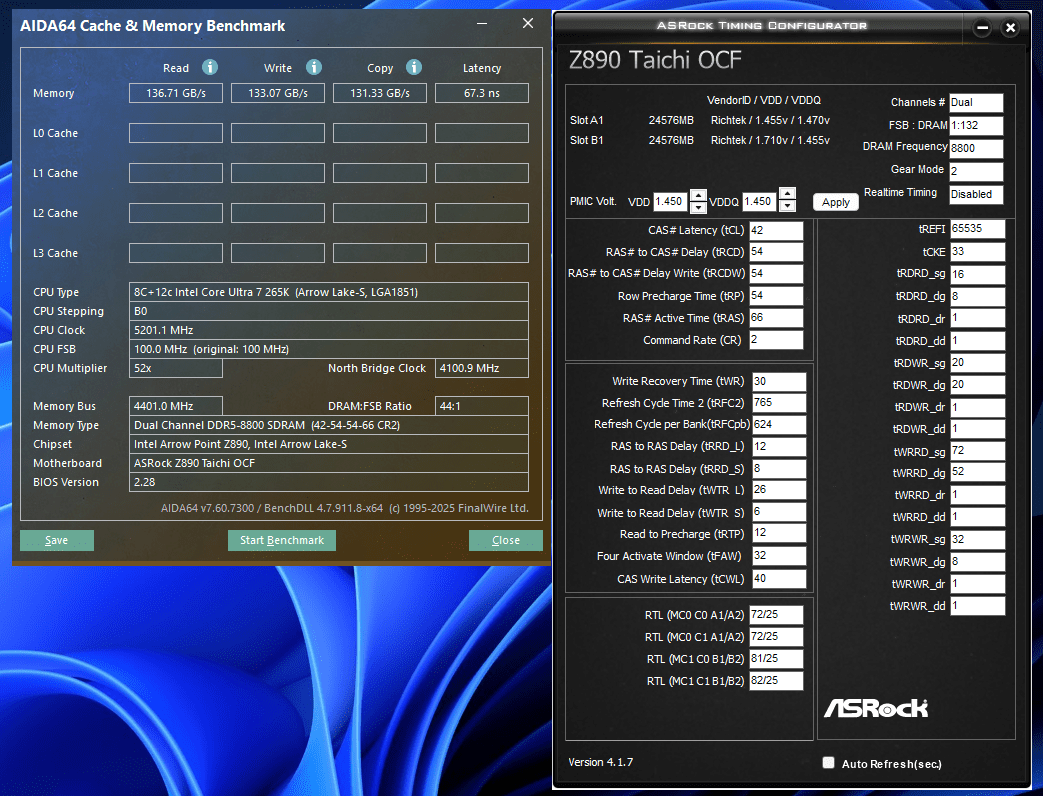Viewport: 1043px width, 796px height.
Task: Click the RTL (MC1 C1 B1/B2) field
Action: 776,681
